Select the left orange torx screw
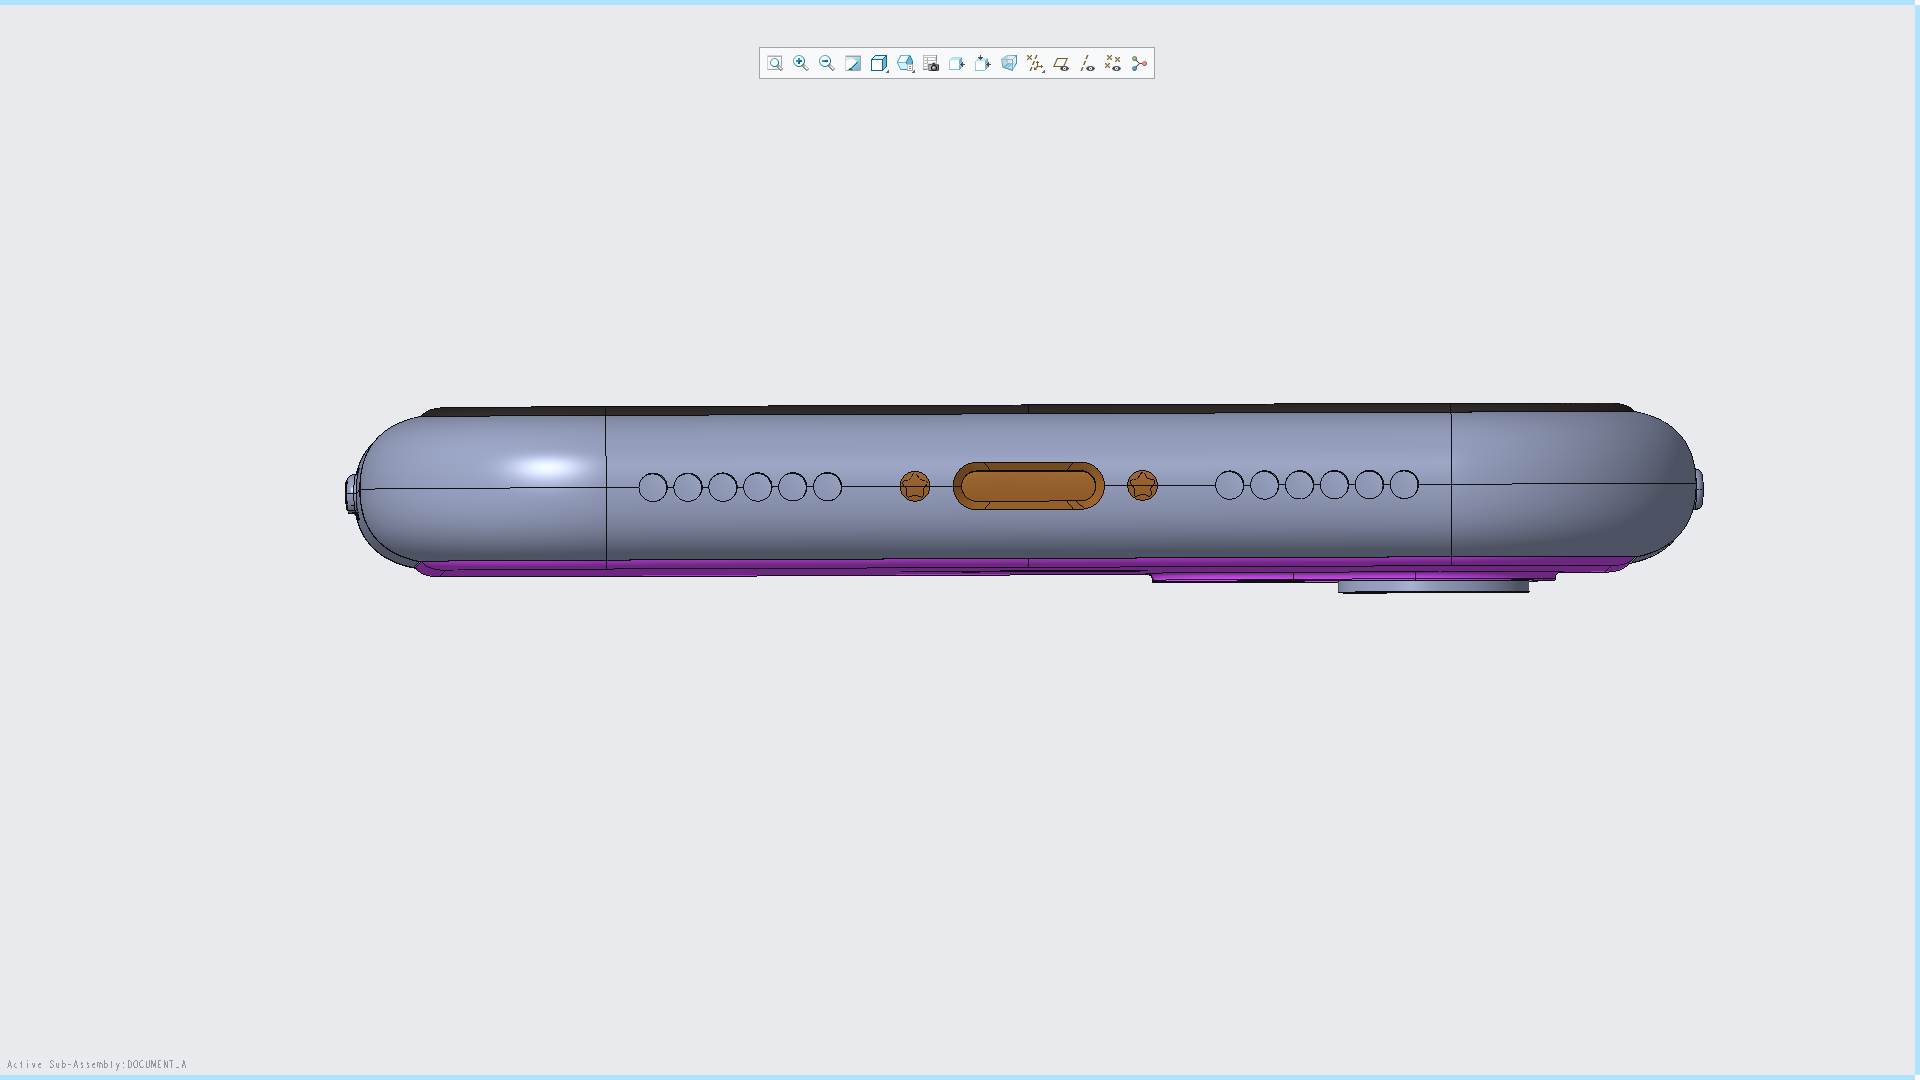Image resolution: width=1920 pixels, height=1080 pixels. 913,486
